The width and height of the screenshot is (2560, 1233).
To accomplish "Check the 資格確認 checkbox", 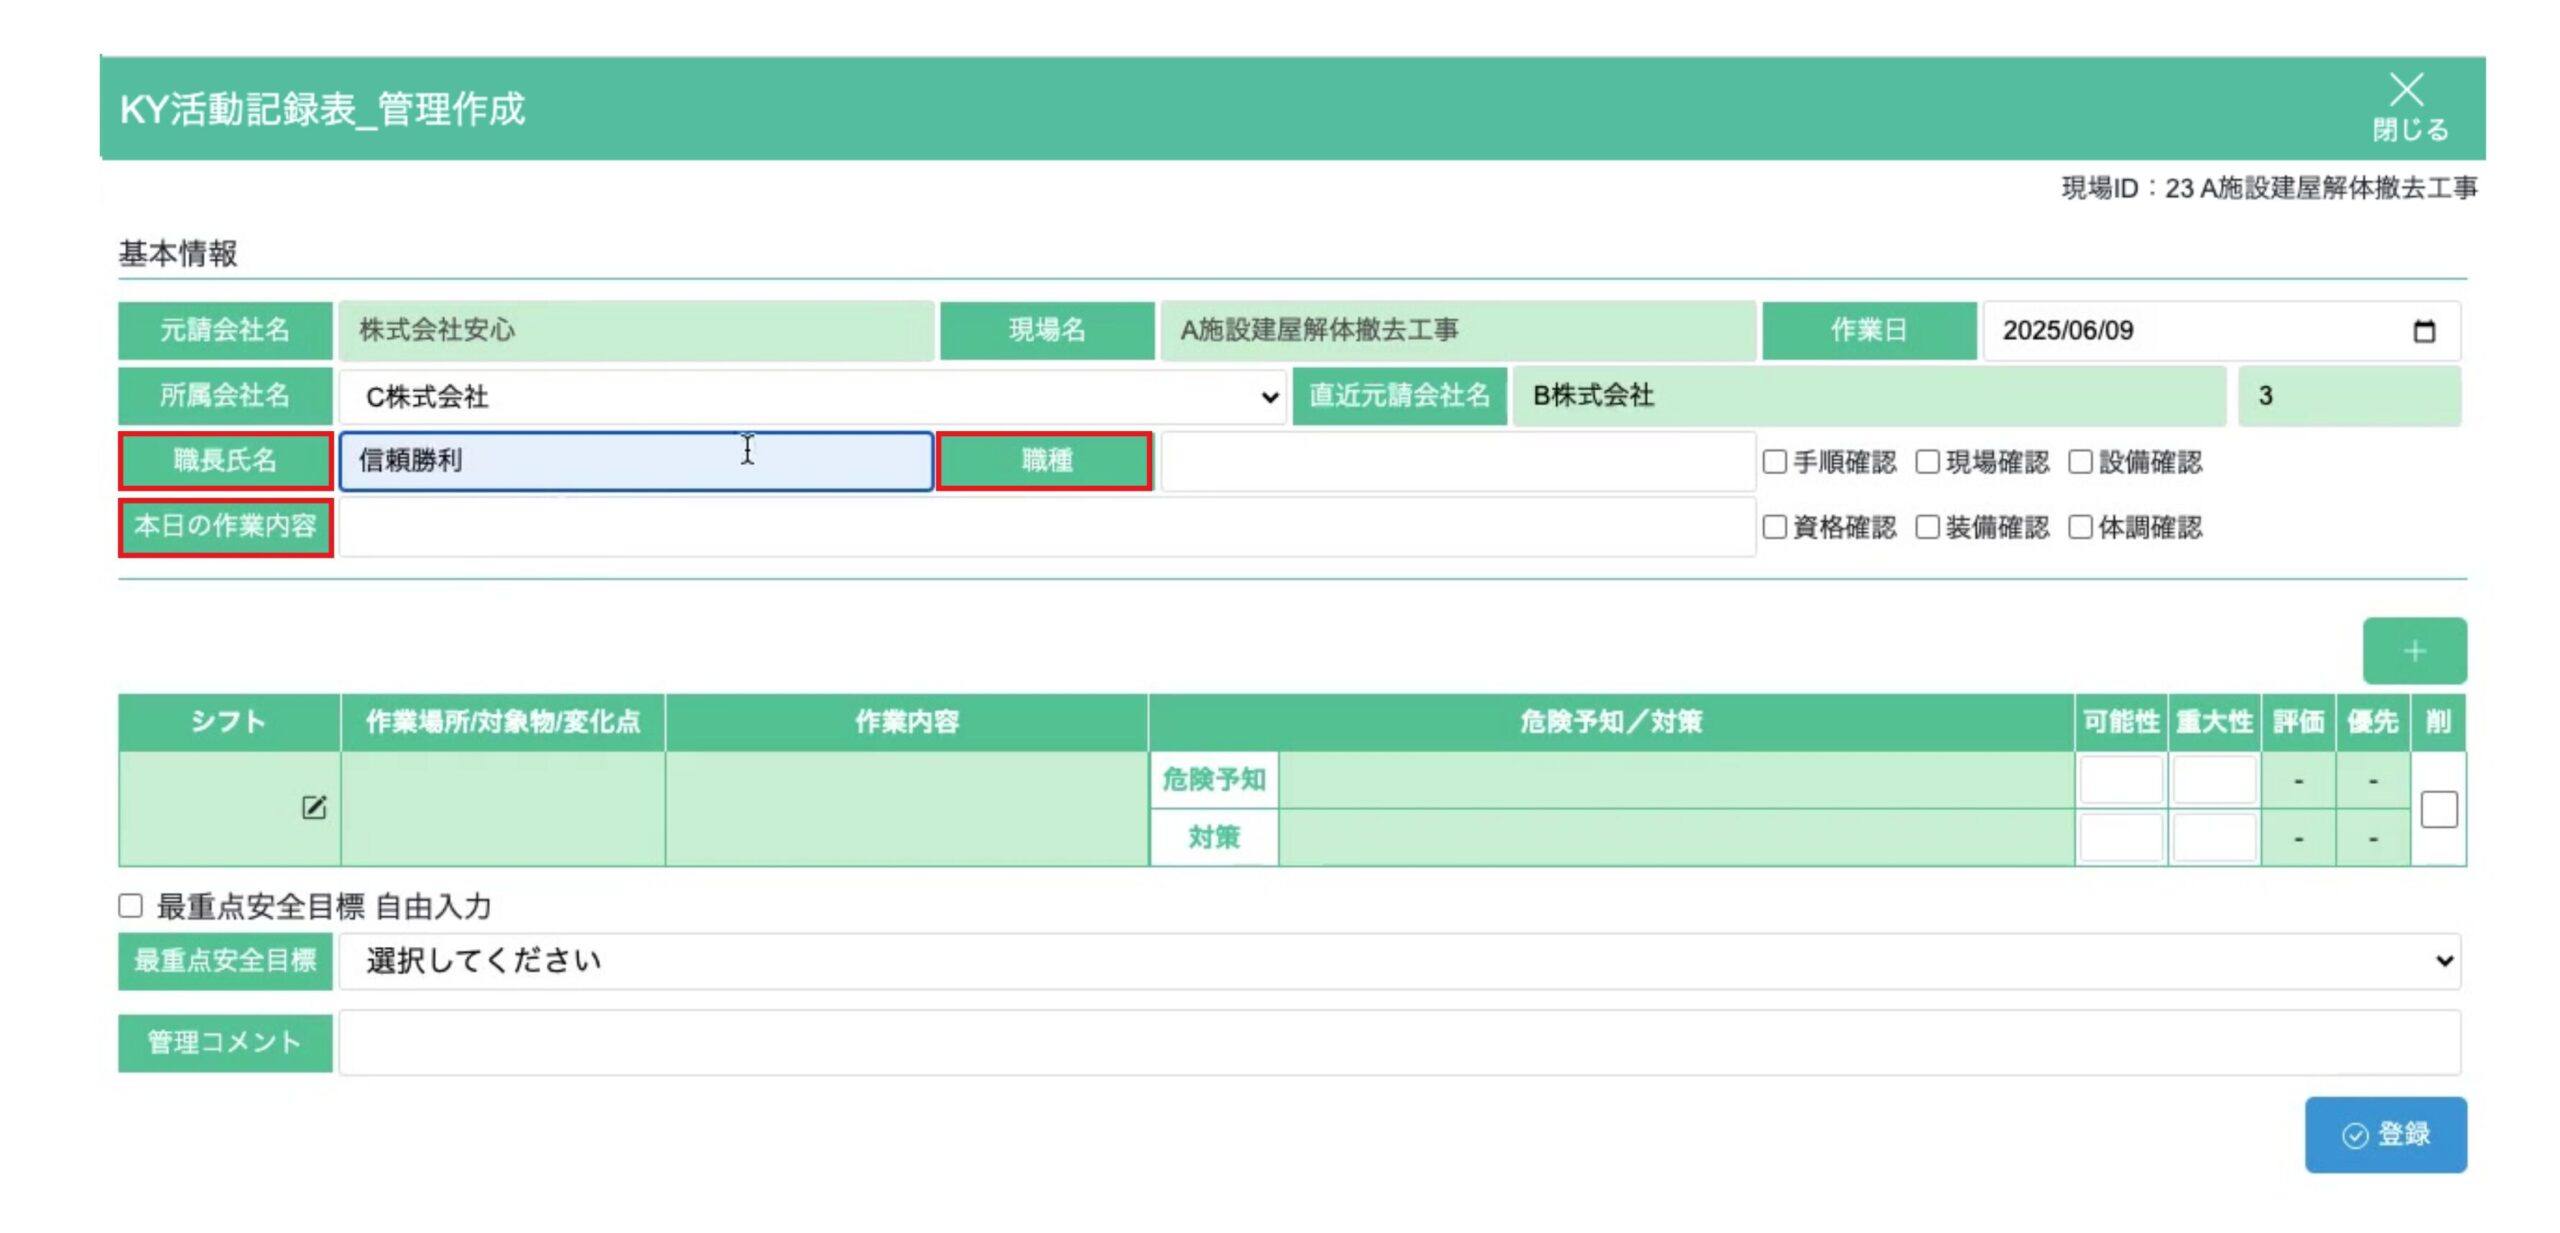I will click(x=1774, y=527).
